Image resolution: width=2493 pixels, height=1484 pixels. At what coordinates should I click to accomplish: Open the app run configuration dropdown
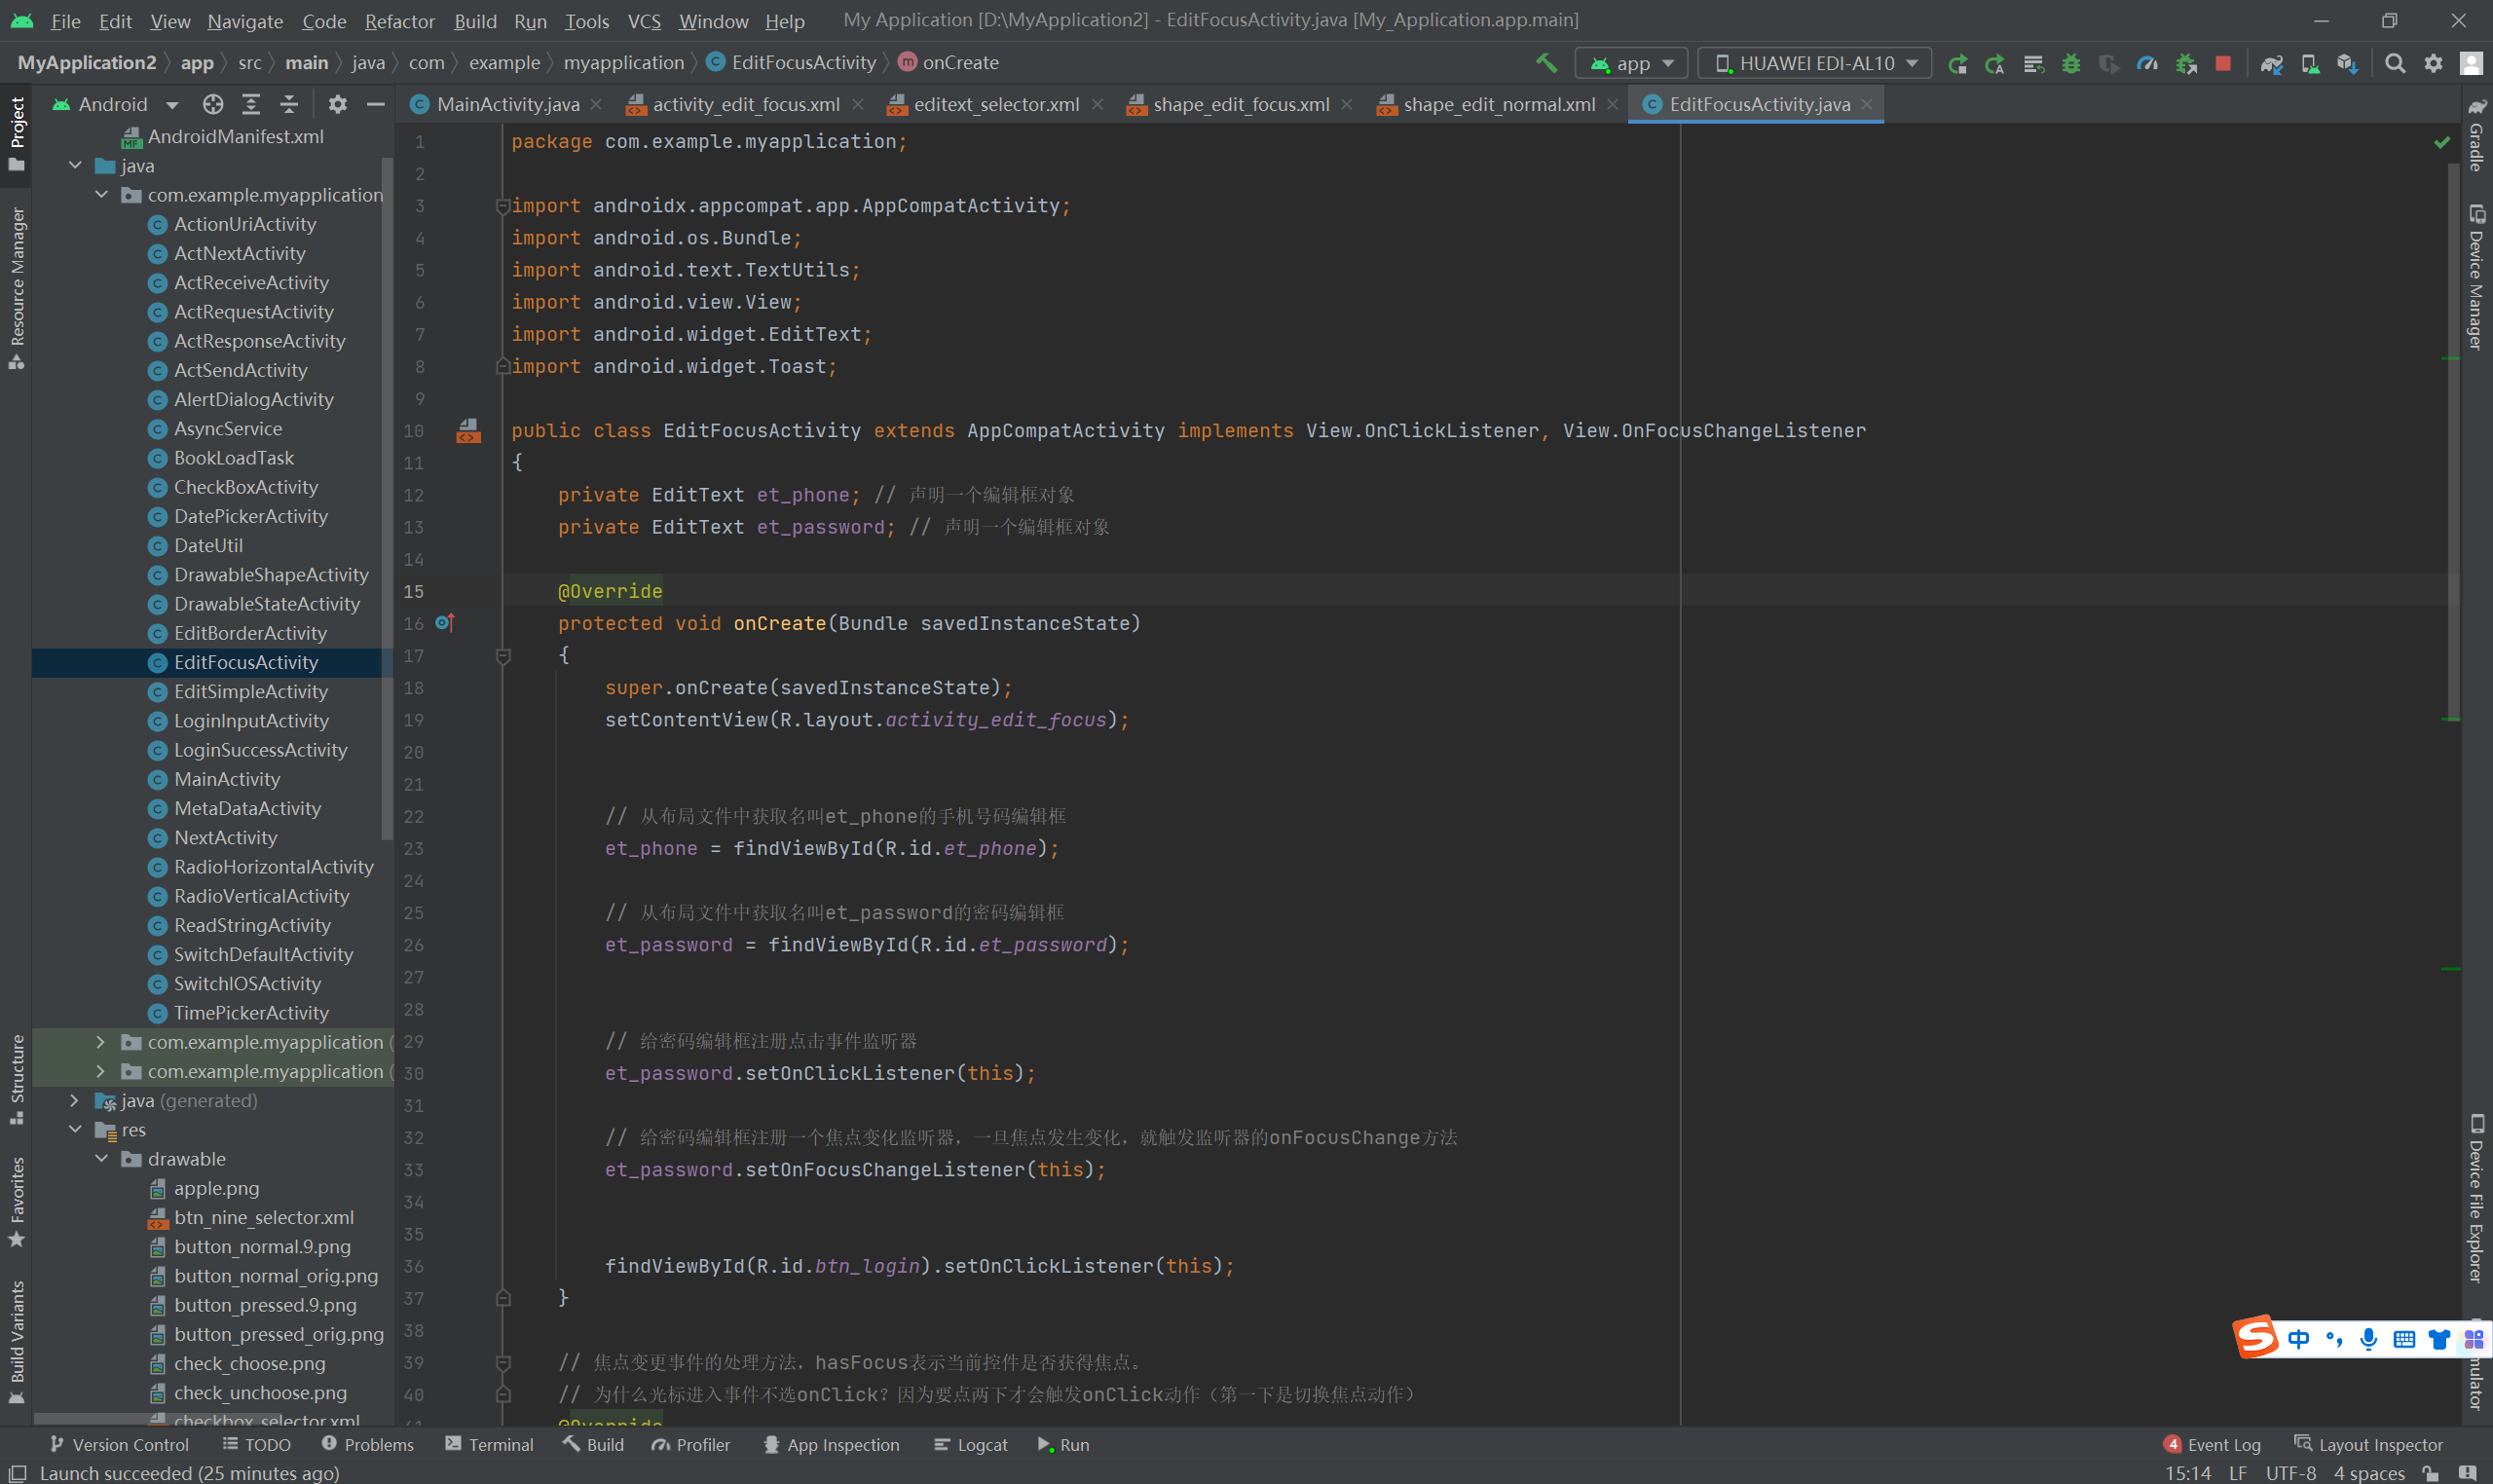coord(1632,63)
